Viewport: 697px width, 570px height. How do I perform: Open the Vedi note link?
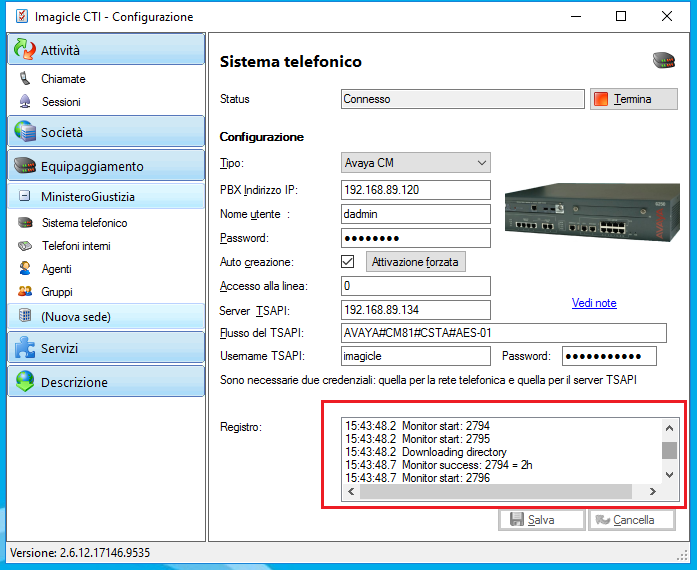click(x=594, y=303)
